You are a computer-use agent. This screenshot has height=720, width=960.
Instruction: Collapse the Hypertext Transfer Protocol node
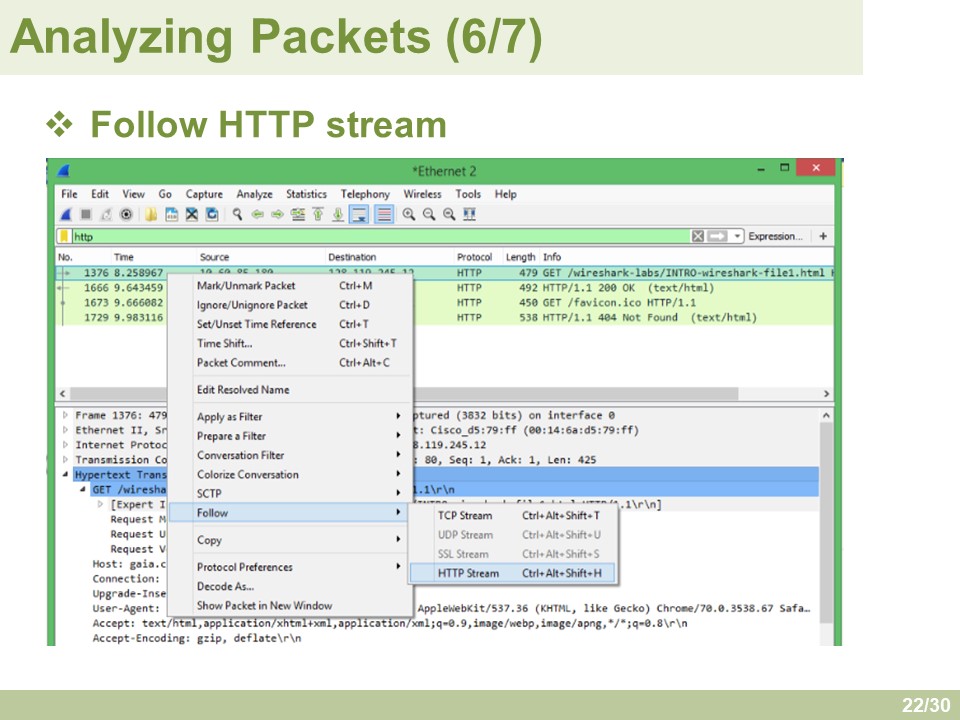pos(66,475)
